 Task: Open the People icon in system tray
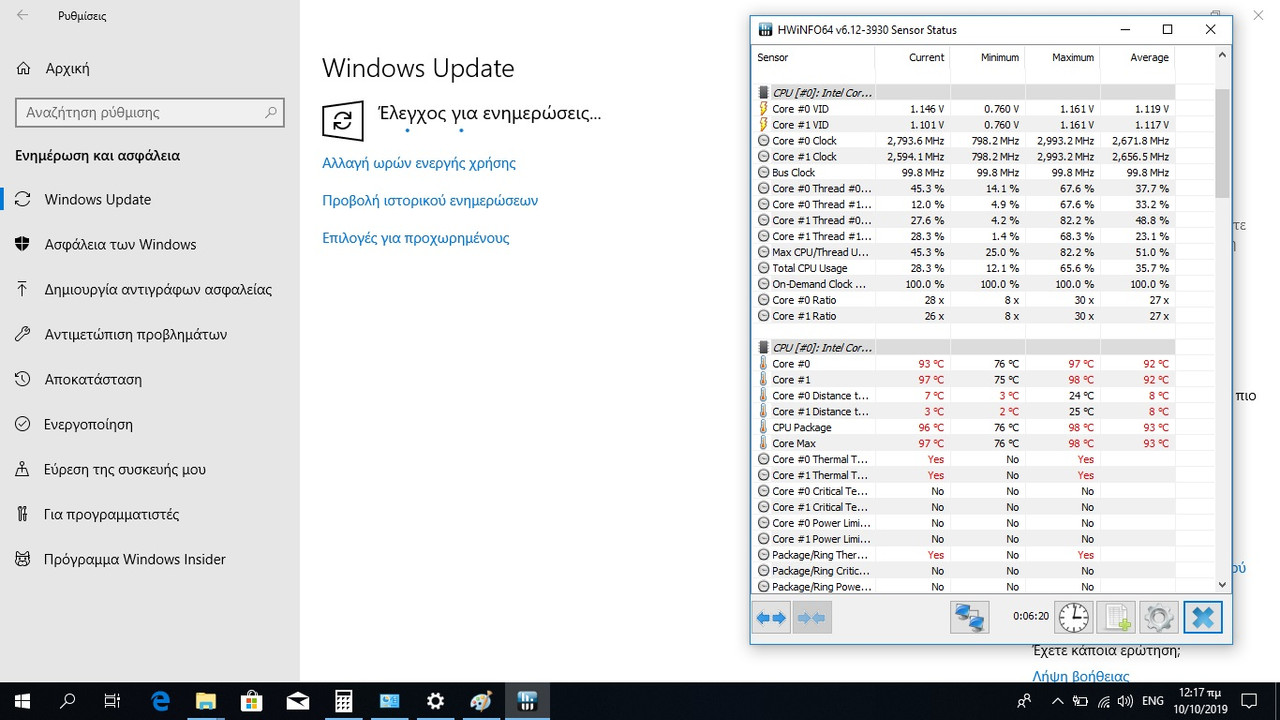click(x=1024, y=701)
